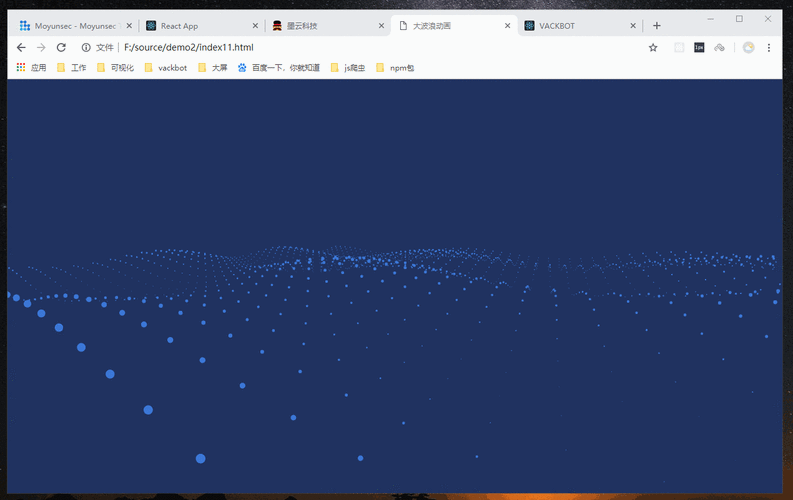The image size is (793, 500).
Task: Close the 墨云科技 tab
Action: click(x=381, y=26)
